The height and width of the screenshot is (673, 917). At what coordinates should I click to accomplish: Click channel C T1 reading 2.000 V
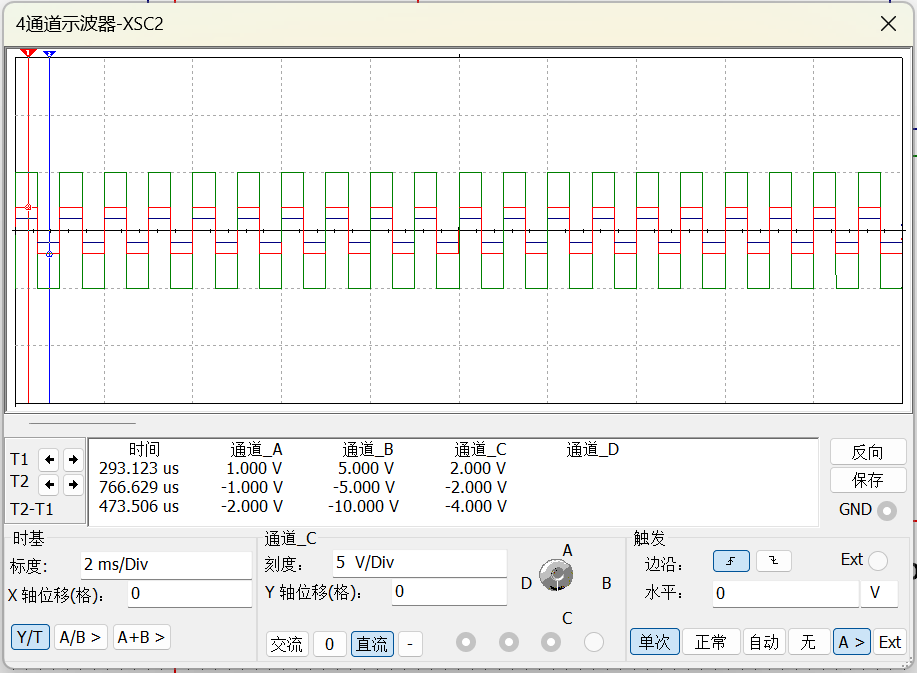[478, 468]
